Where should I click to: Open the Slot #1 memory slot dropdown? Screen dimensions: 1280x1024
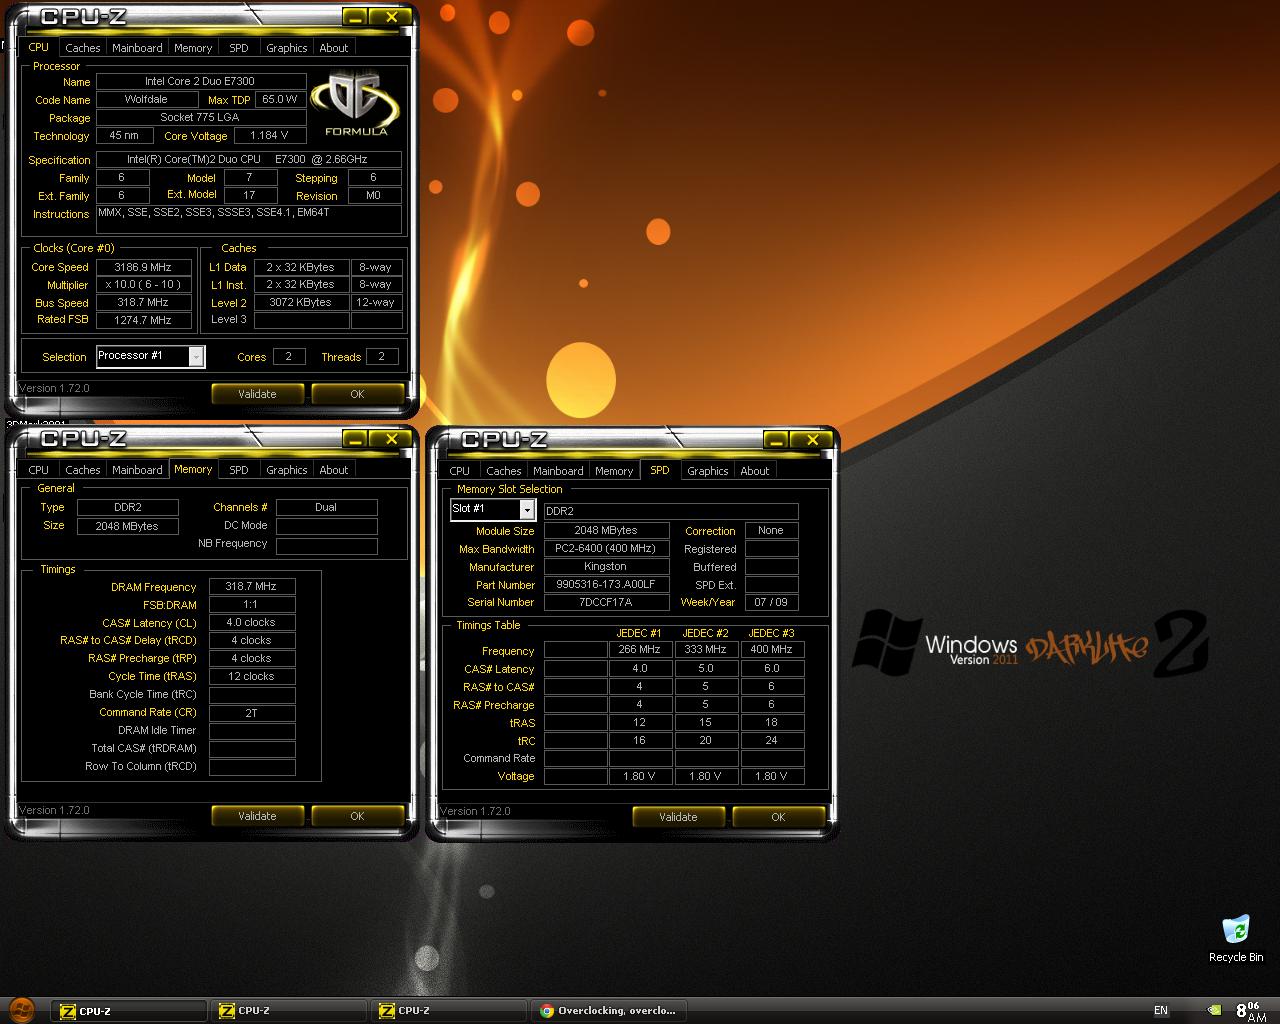527,510
